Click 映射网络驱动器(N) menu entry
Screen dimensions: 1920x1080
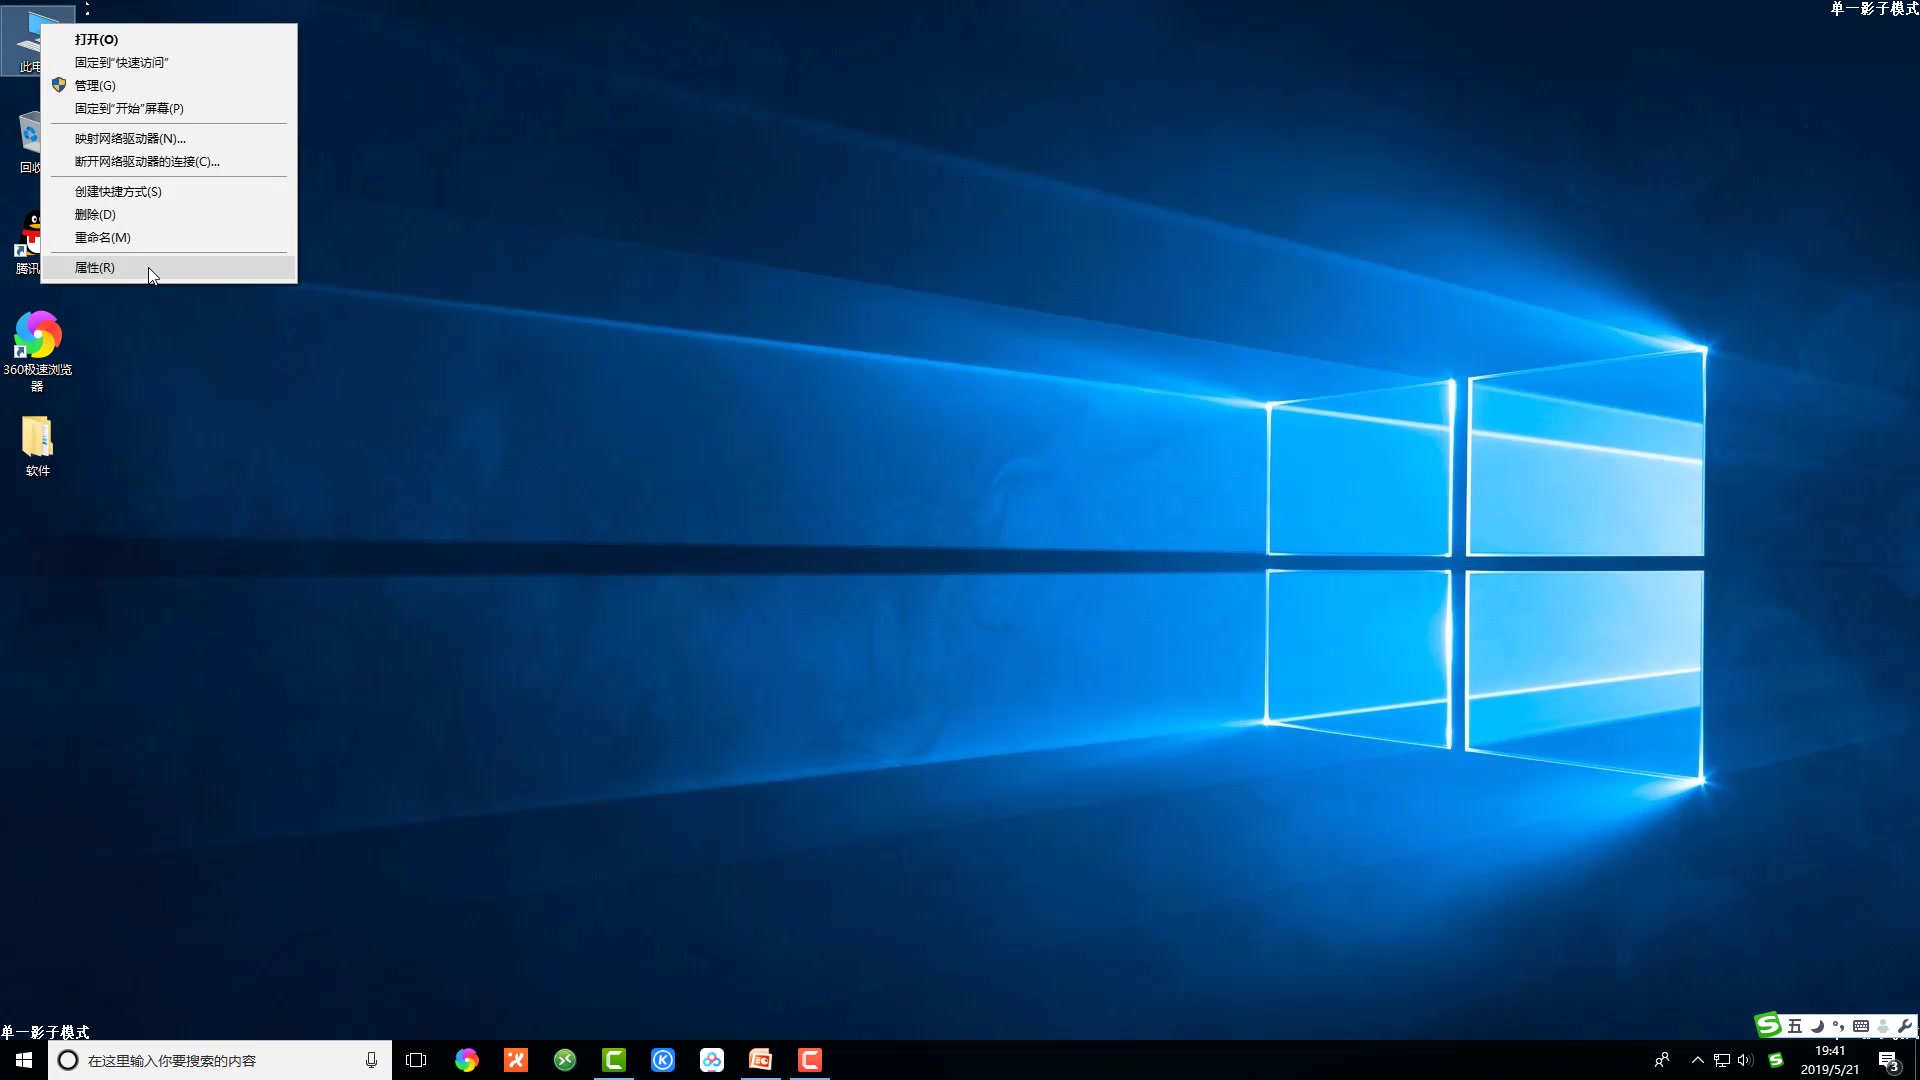pyautogui.click(x=130, y=138)
